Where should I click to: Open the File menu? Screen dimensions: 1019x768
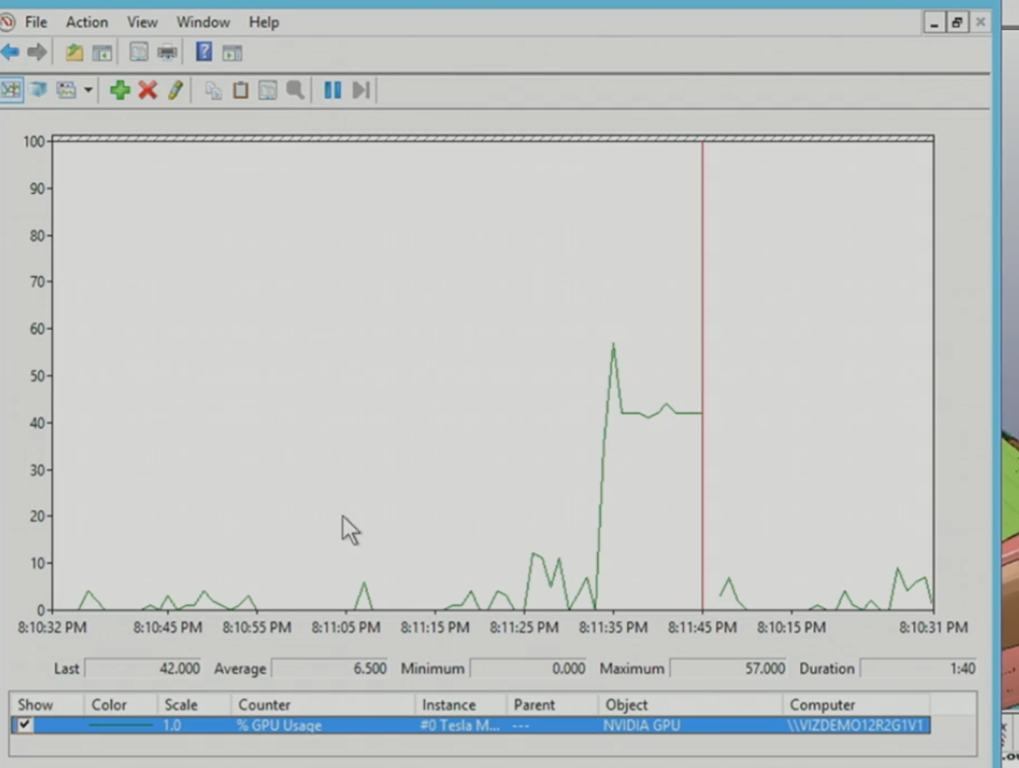36,22
